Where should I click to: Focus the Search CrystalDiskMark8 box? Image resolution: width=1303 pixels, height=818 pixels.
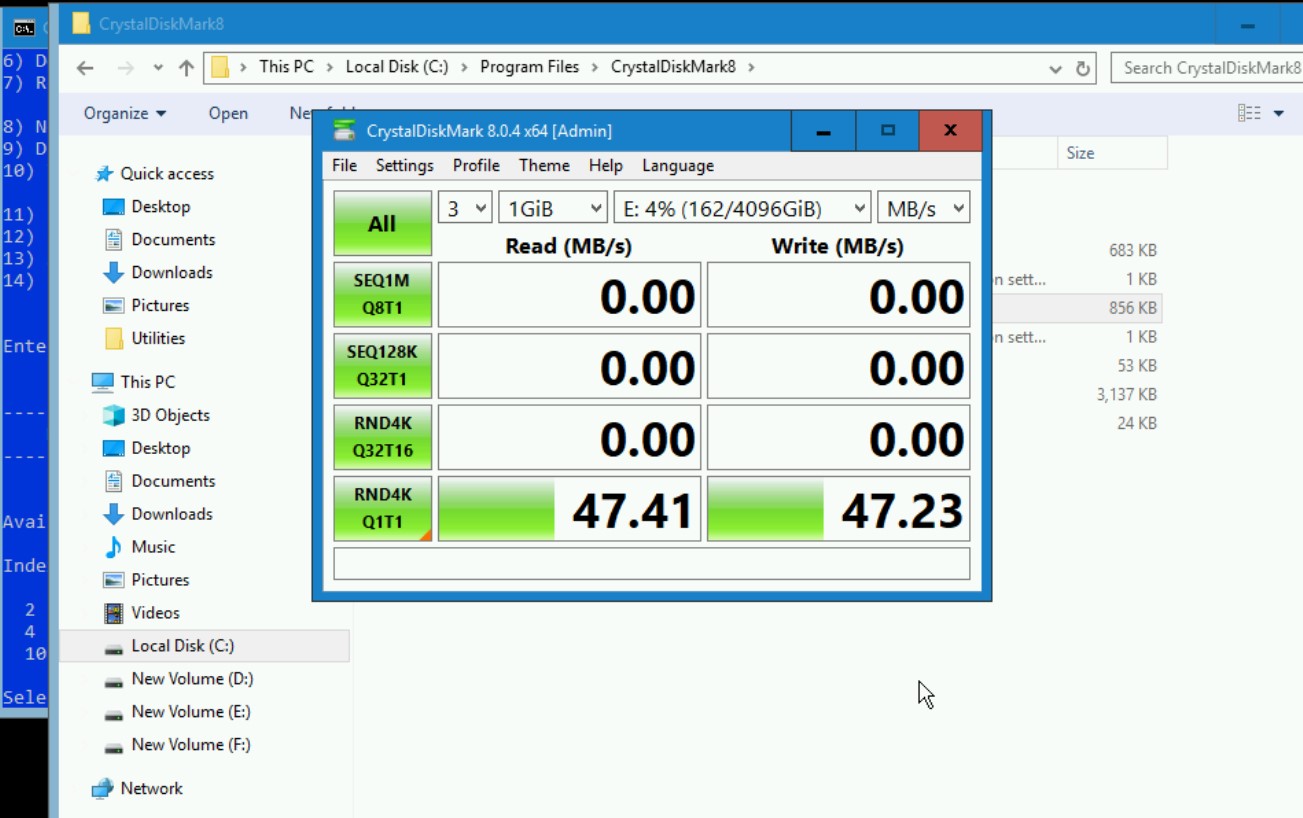coord(1207,68)
